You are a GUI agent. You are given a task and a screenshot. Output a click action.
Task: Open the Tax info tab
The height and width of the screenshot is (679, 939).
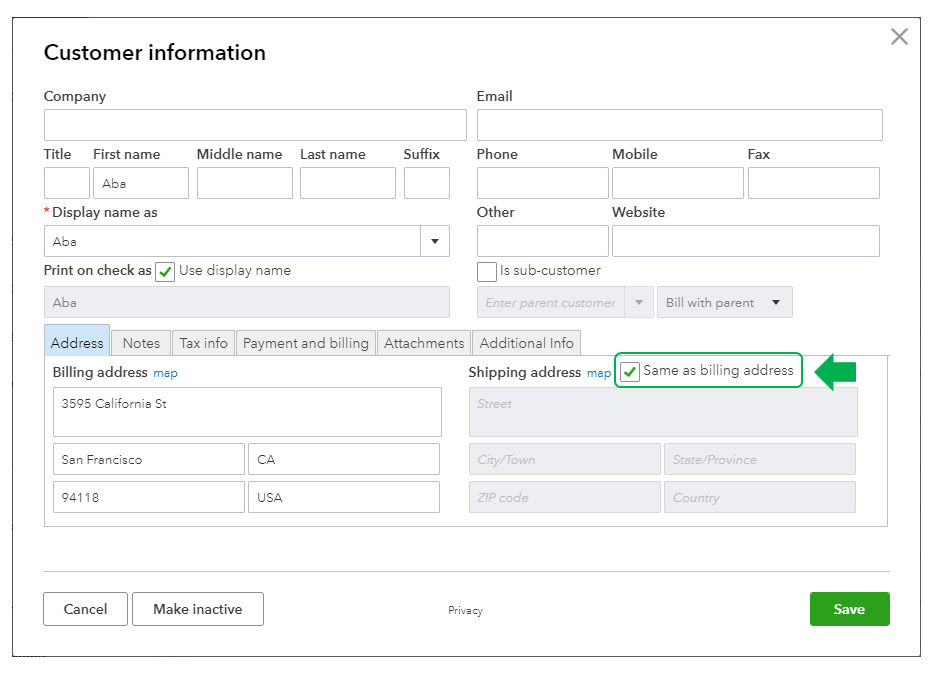pos(203,343)
